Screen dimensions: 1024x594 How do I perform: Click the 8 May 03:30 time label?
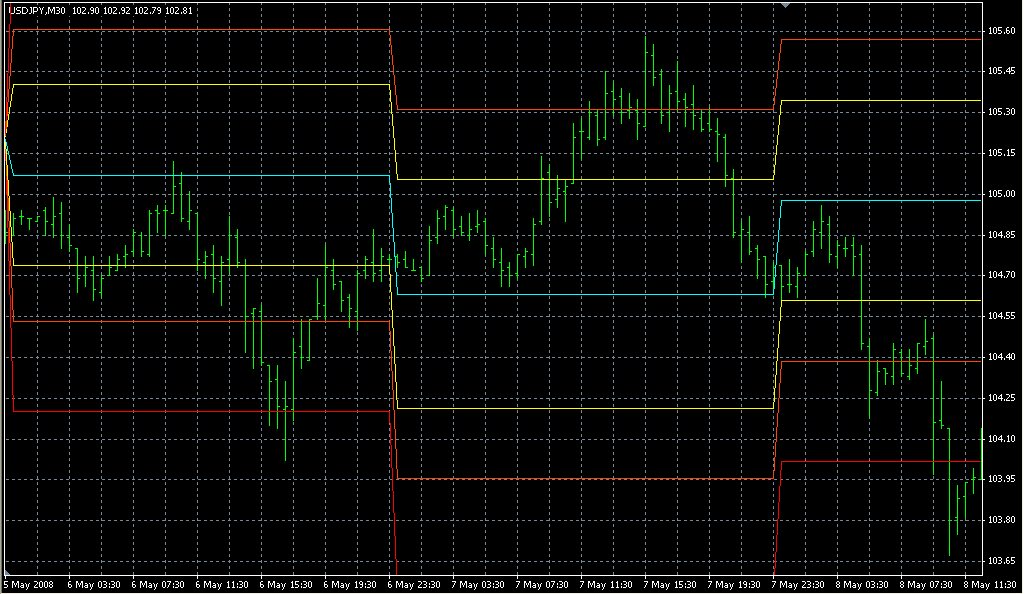click(x=862, y=585)
